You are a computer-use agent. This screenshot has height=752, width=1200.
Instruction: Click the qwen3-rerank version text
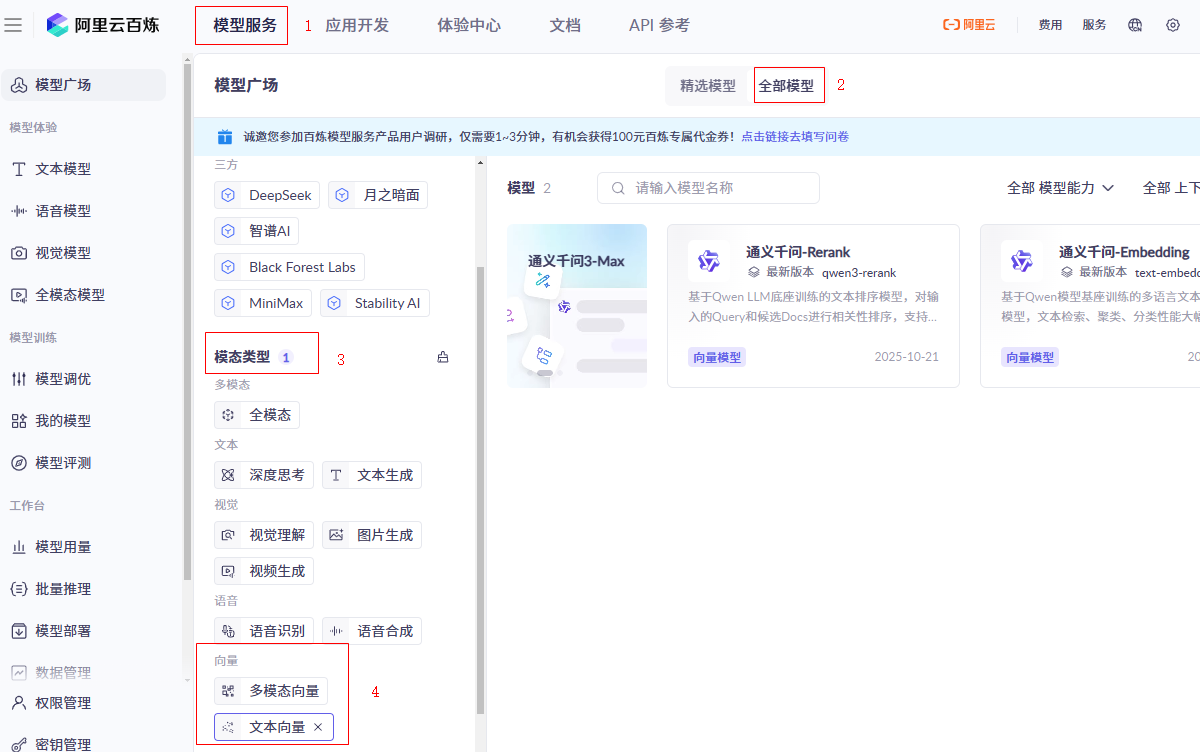click(859, 272)
